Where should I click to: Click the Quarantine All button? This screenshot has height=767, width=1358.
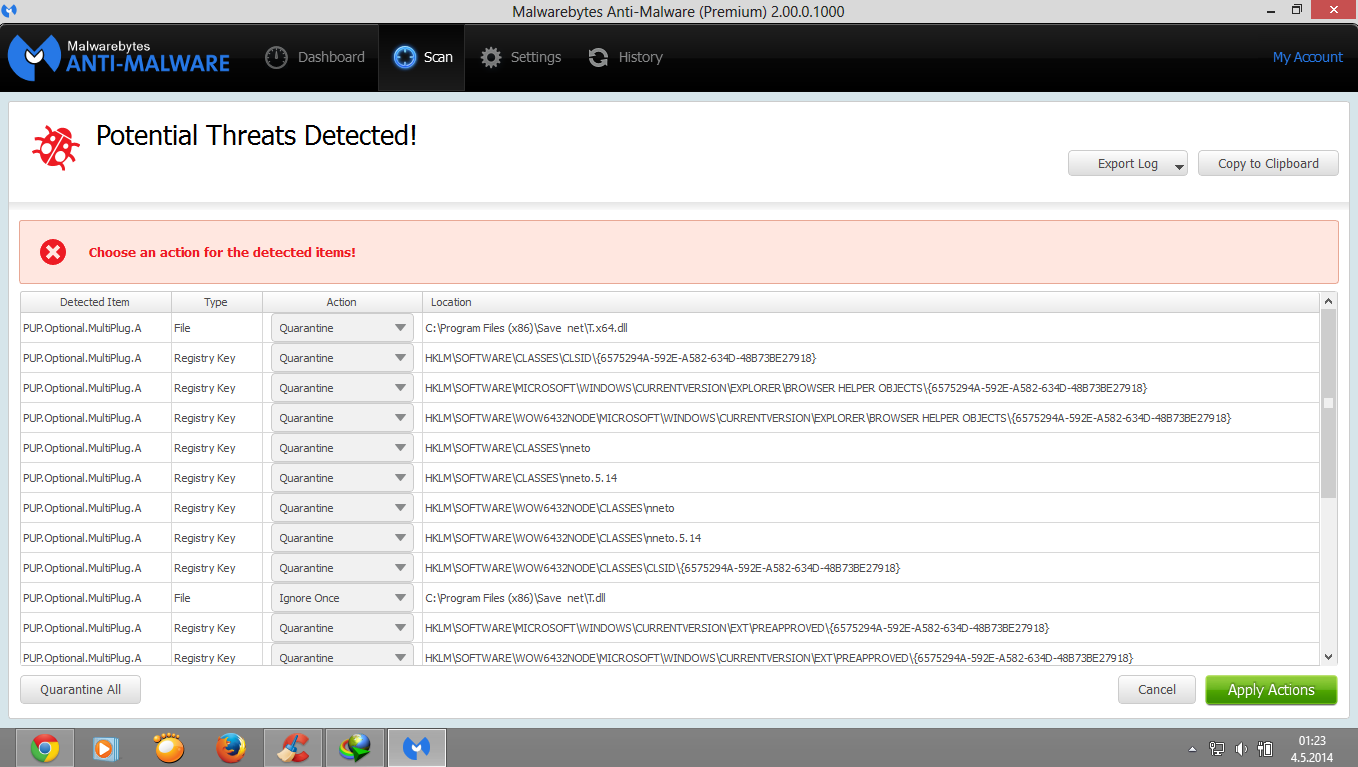coord(80,690)
